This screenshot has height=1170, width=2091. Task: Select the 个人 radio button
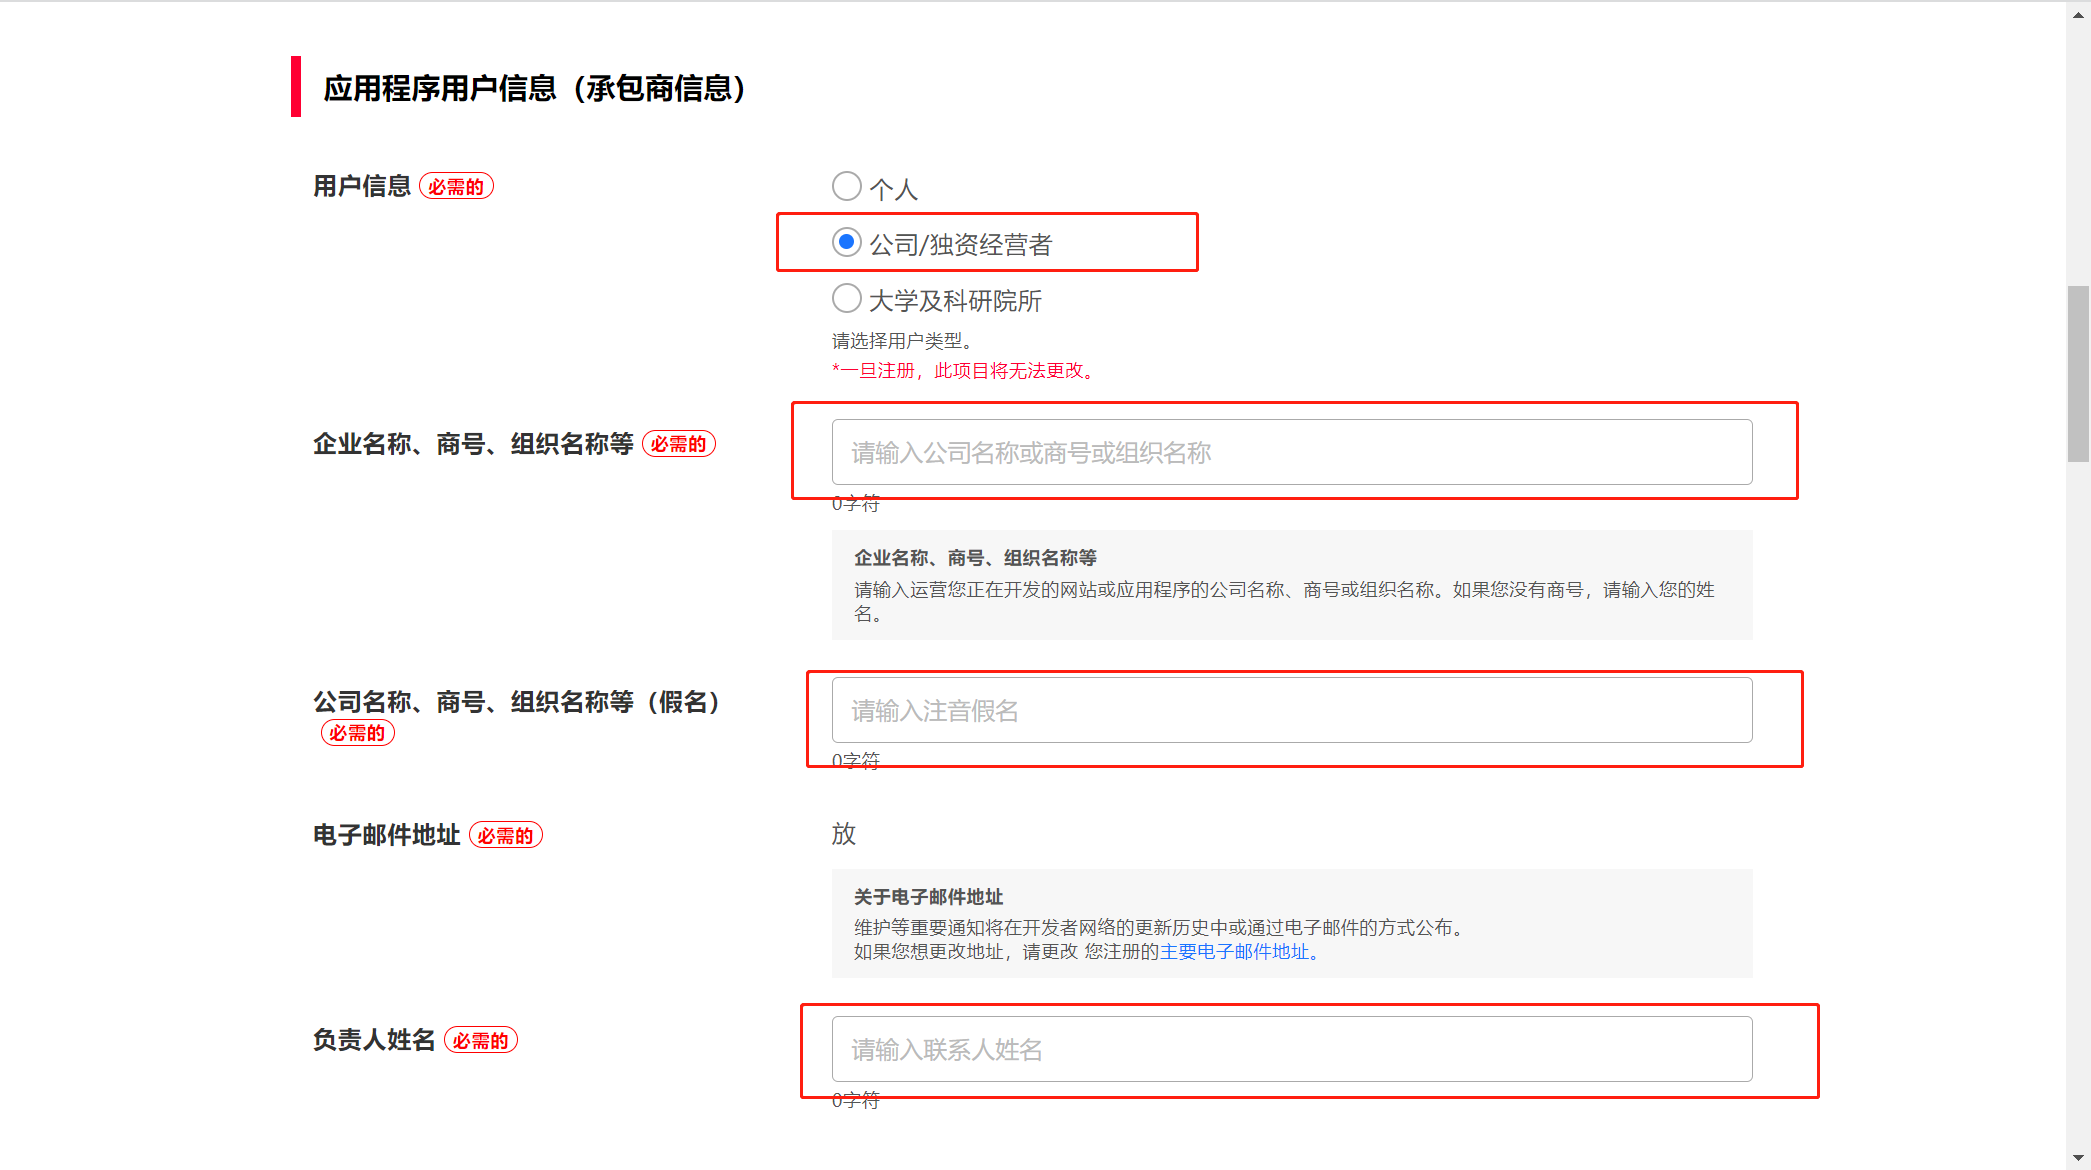tap(847, 186)
